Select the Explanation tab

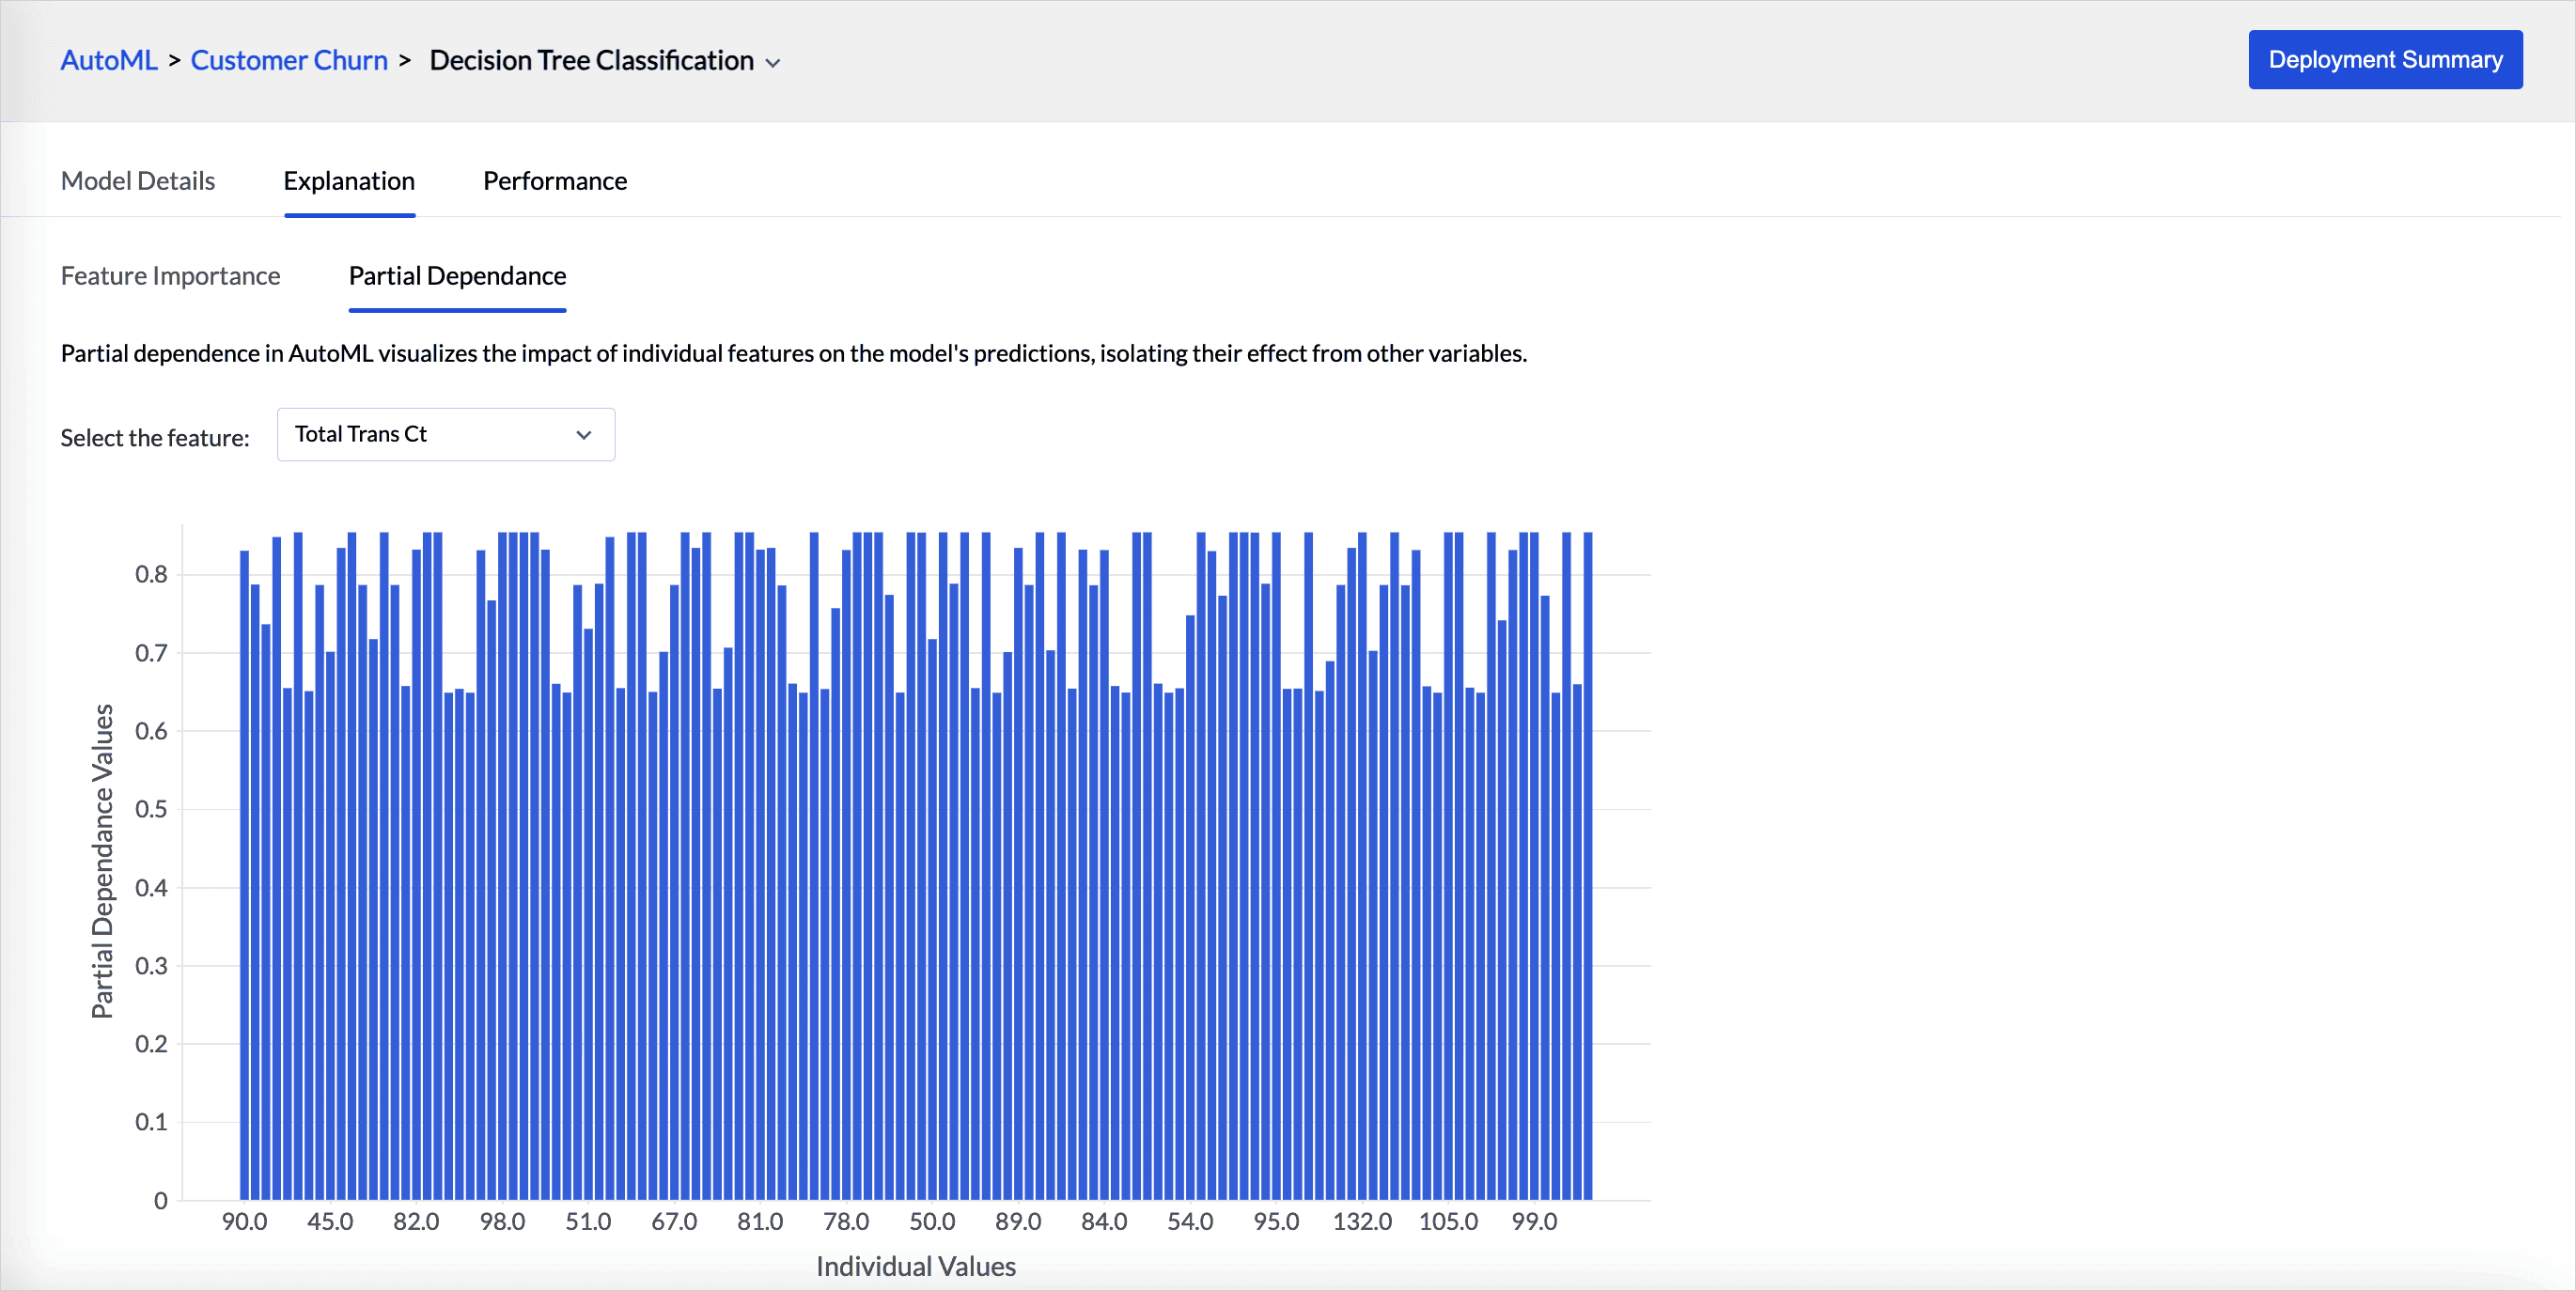pyautogui.click(x=349, y=181)
